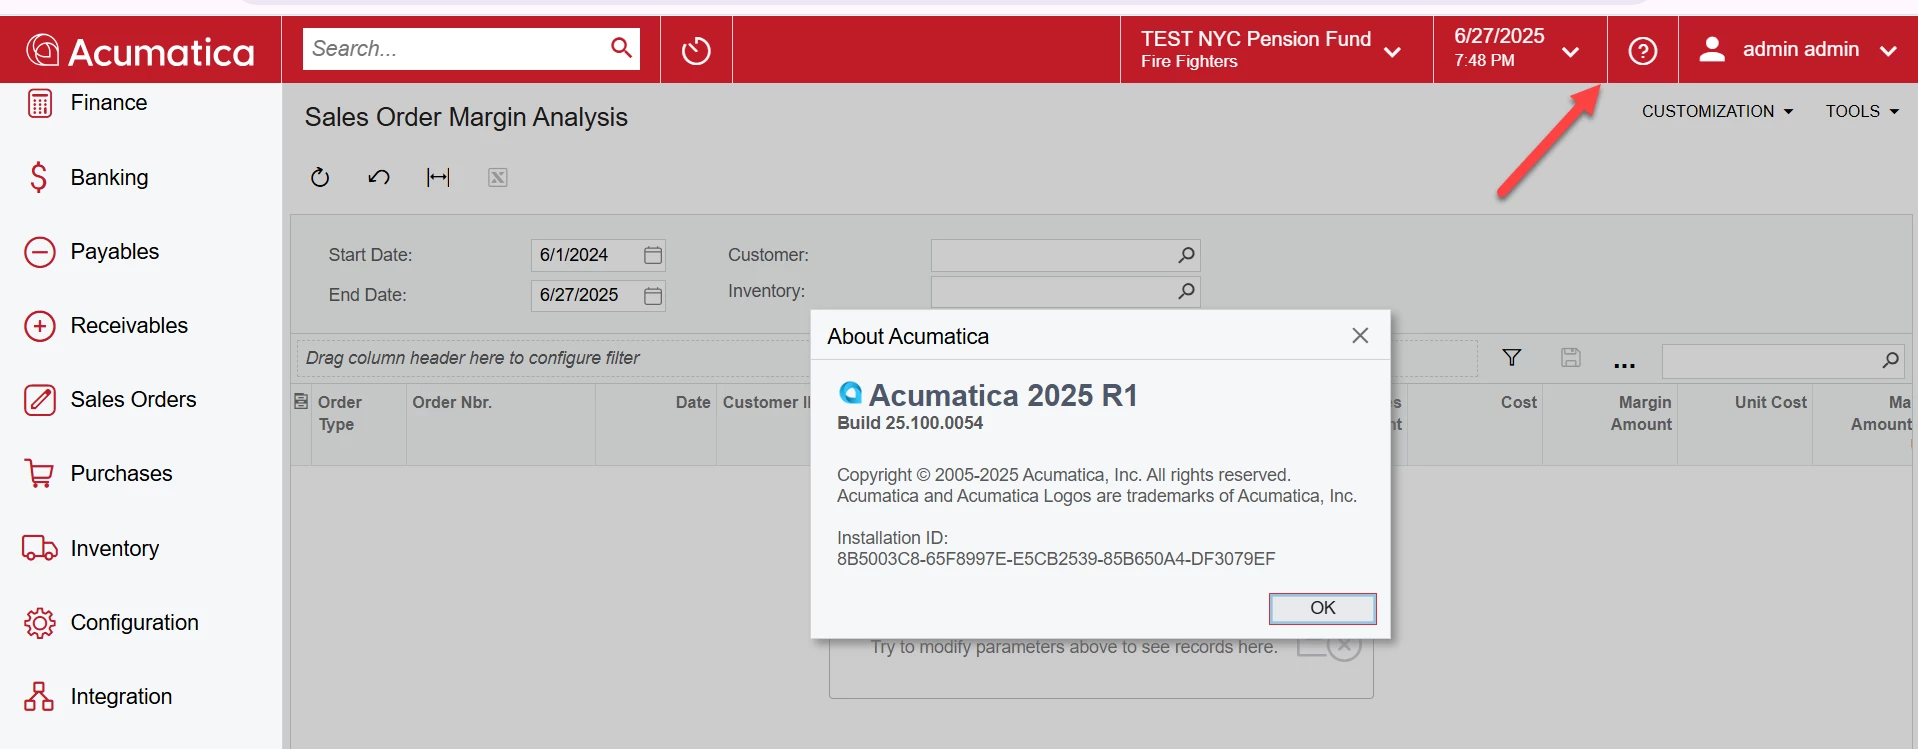Close the About Acumatica dialog
The width and height of the screenshot is (1918, 749).
[1360, 336]
